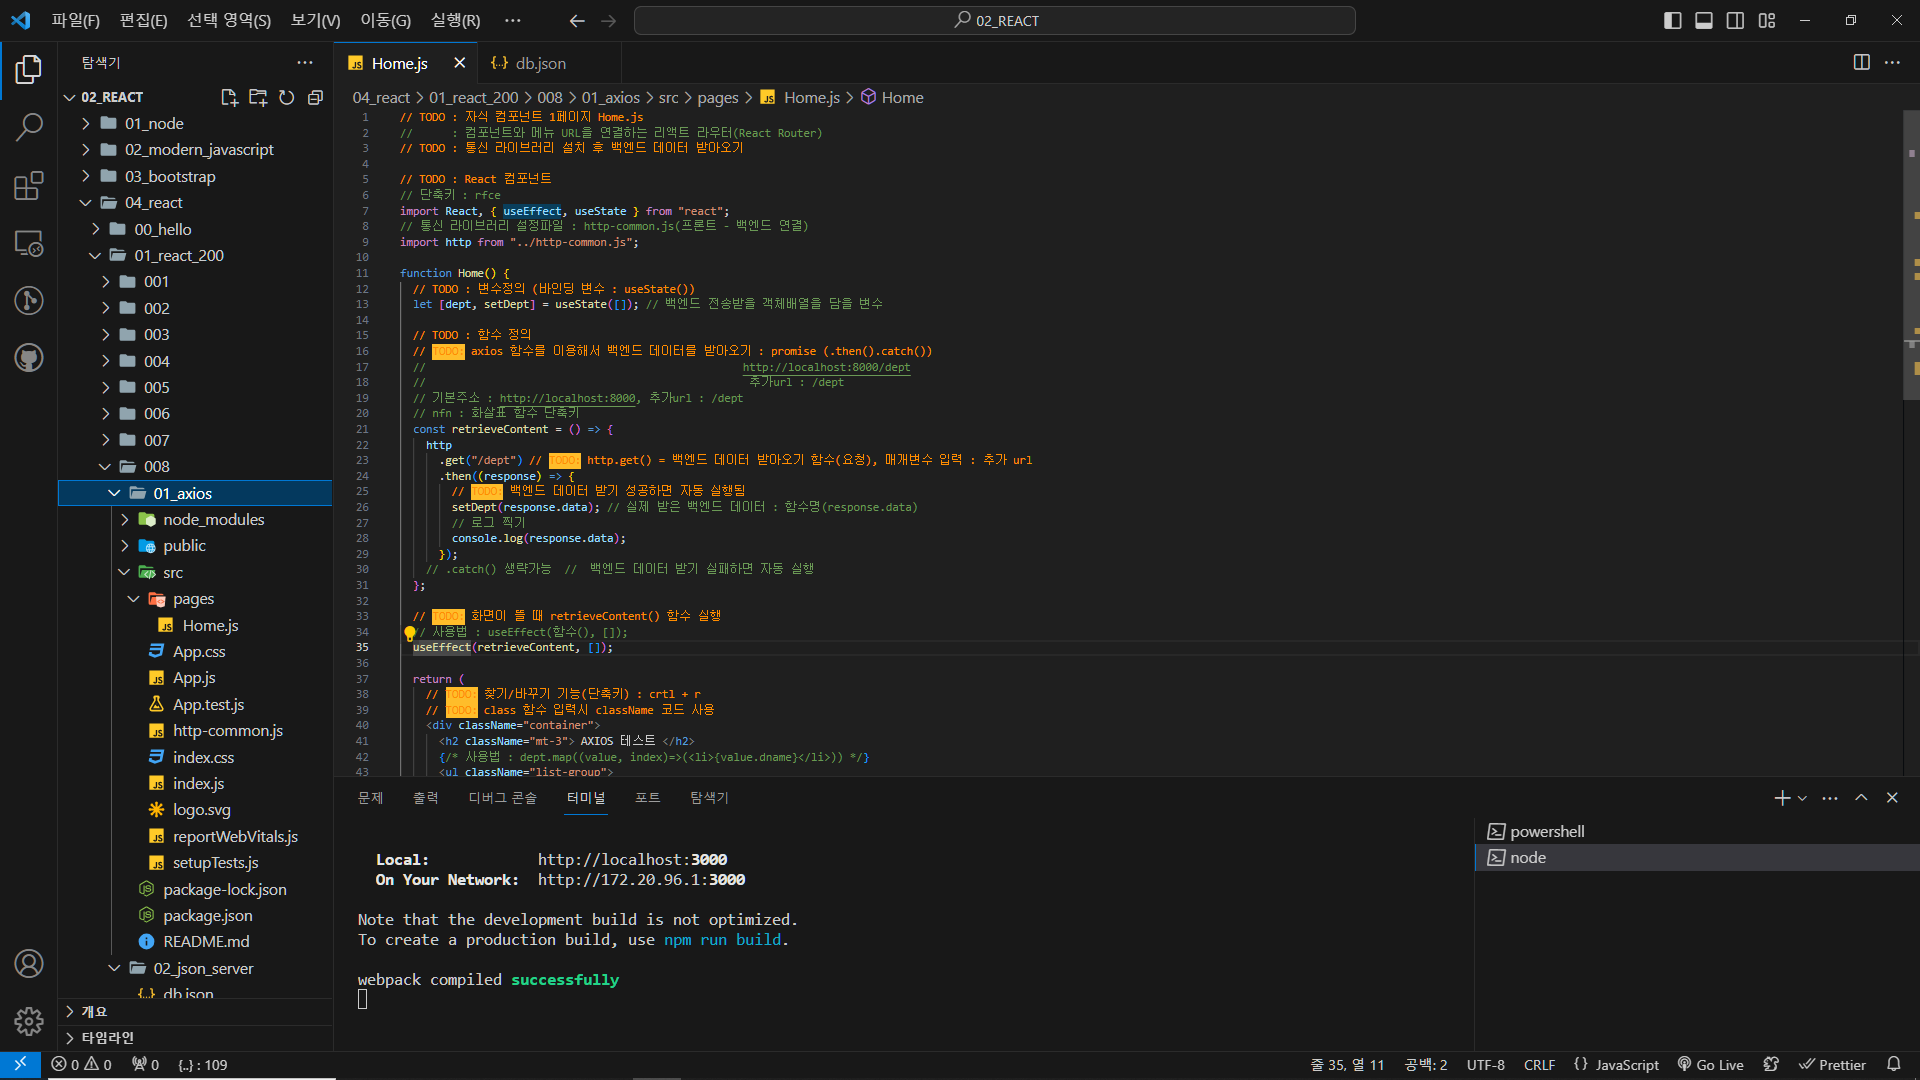The height and width of the screenshot is (1080, 1920).
Task: Open the Extensions view icon
Action: click(29, 186)
